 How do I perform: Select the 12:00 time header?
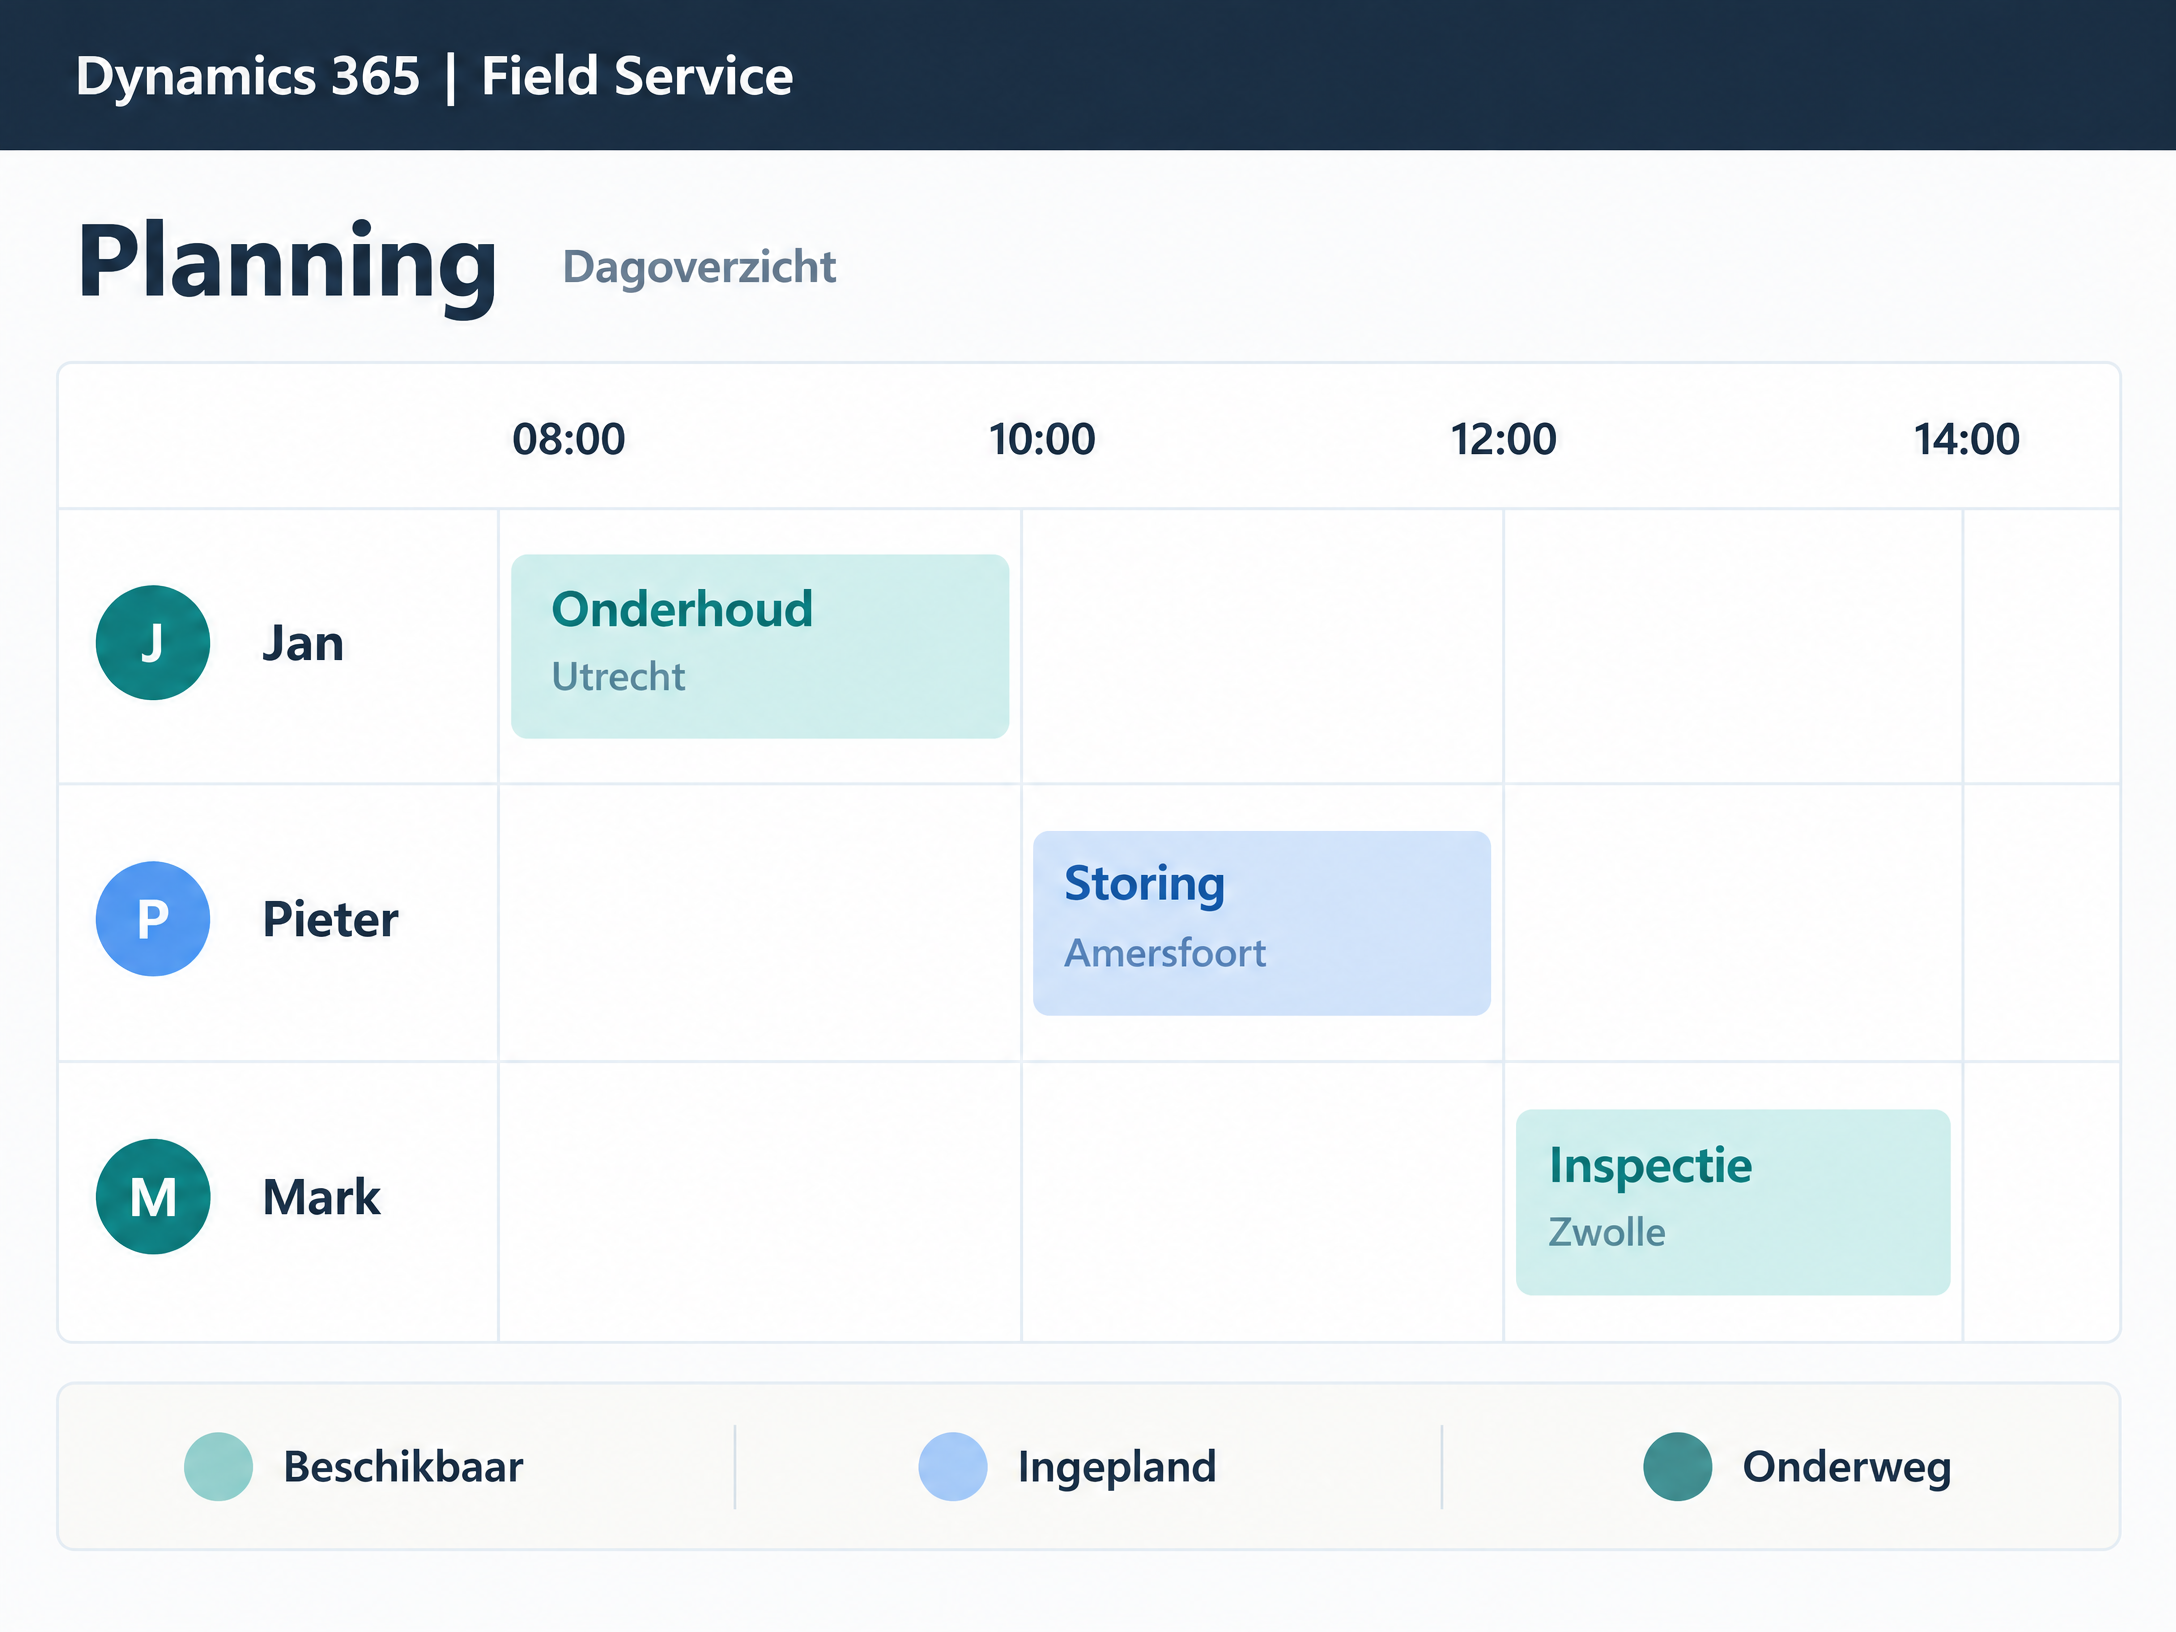tap(1503, 439)
